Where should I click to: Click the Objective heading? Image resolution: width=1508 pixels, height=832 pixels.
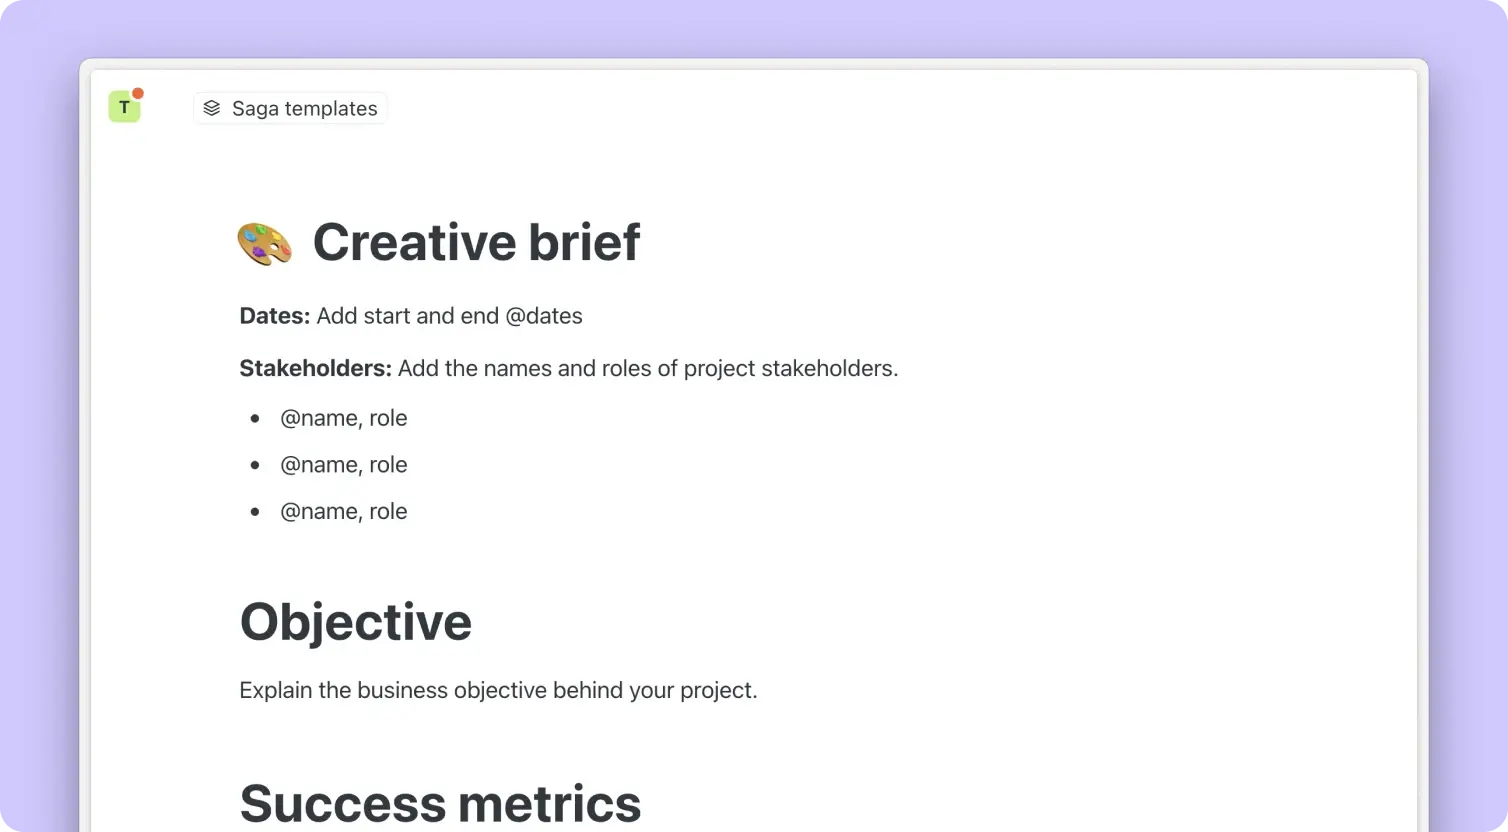click(356, 622)
